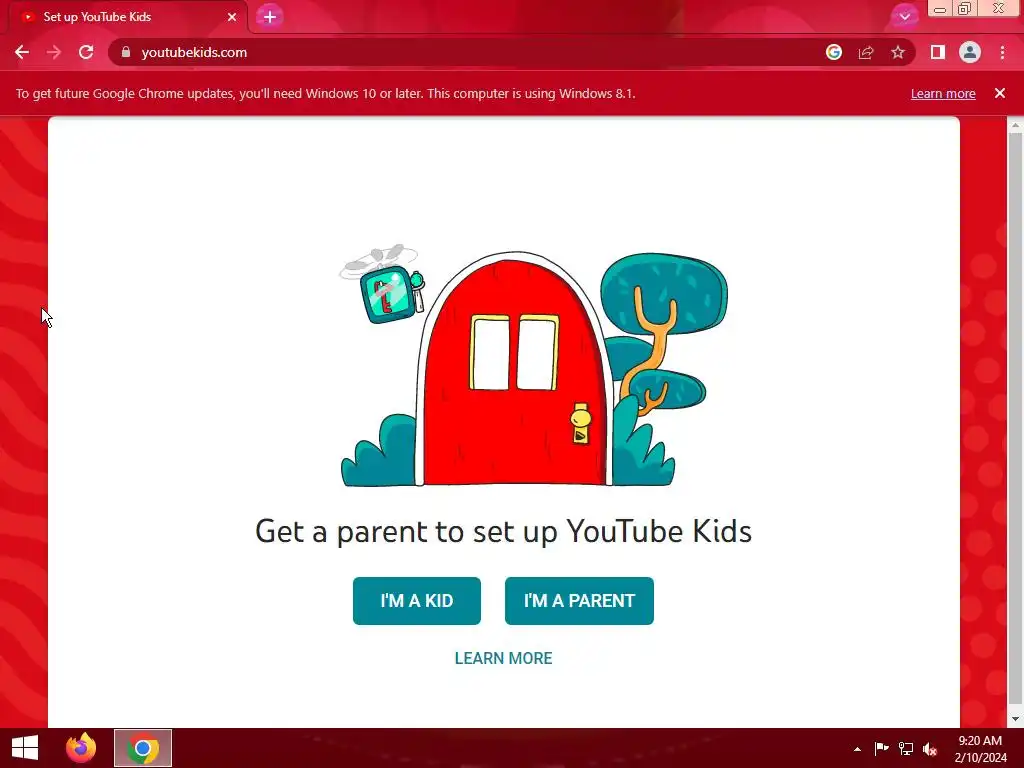Open the Chrome three-dot menu
Image resolution: width=1024 pixels, height=768 pixels.
[x=1002, y=52]
